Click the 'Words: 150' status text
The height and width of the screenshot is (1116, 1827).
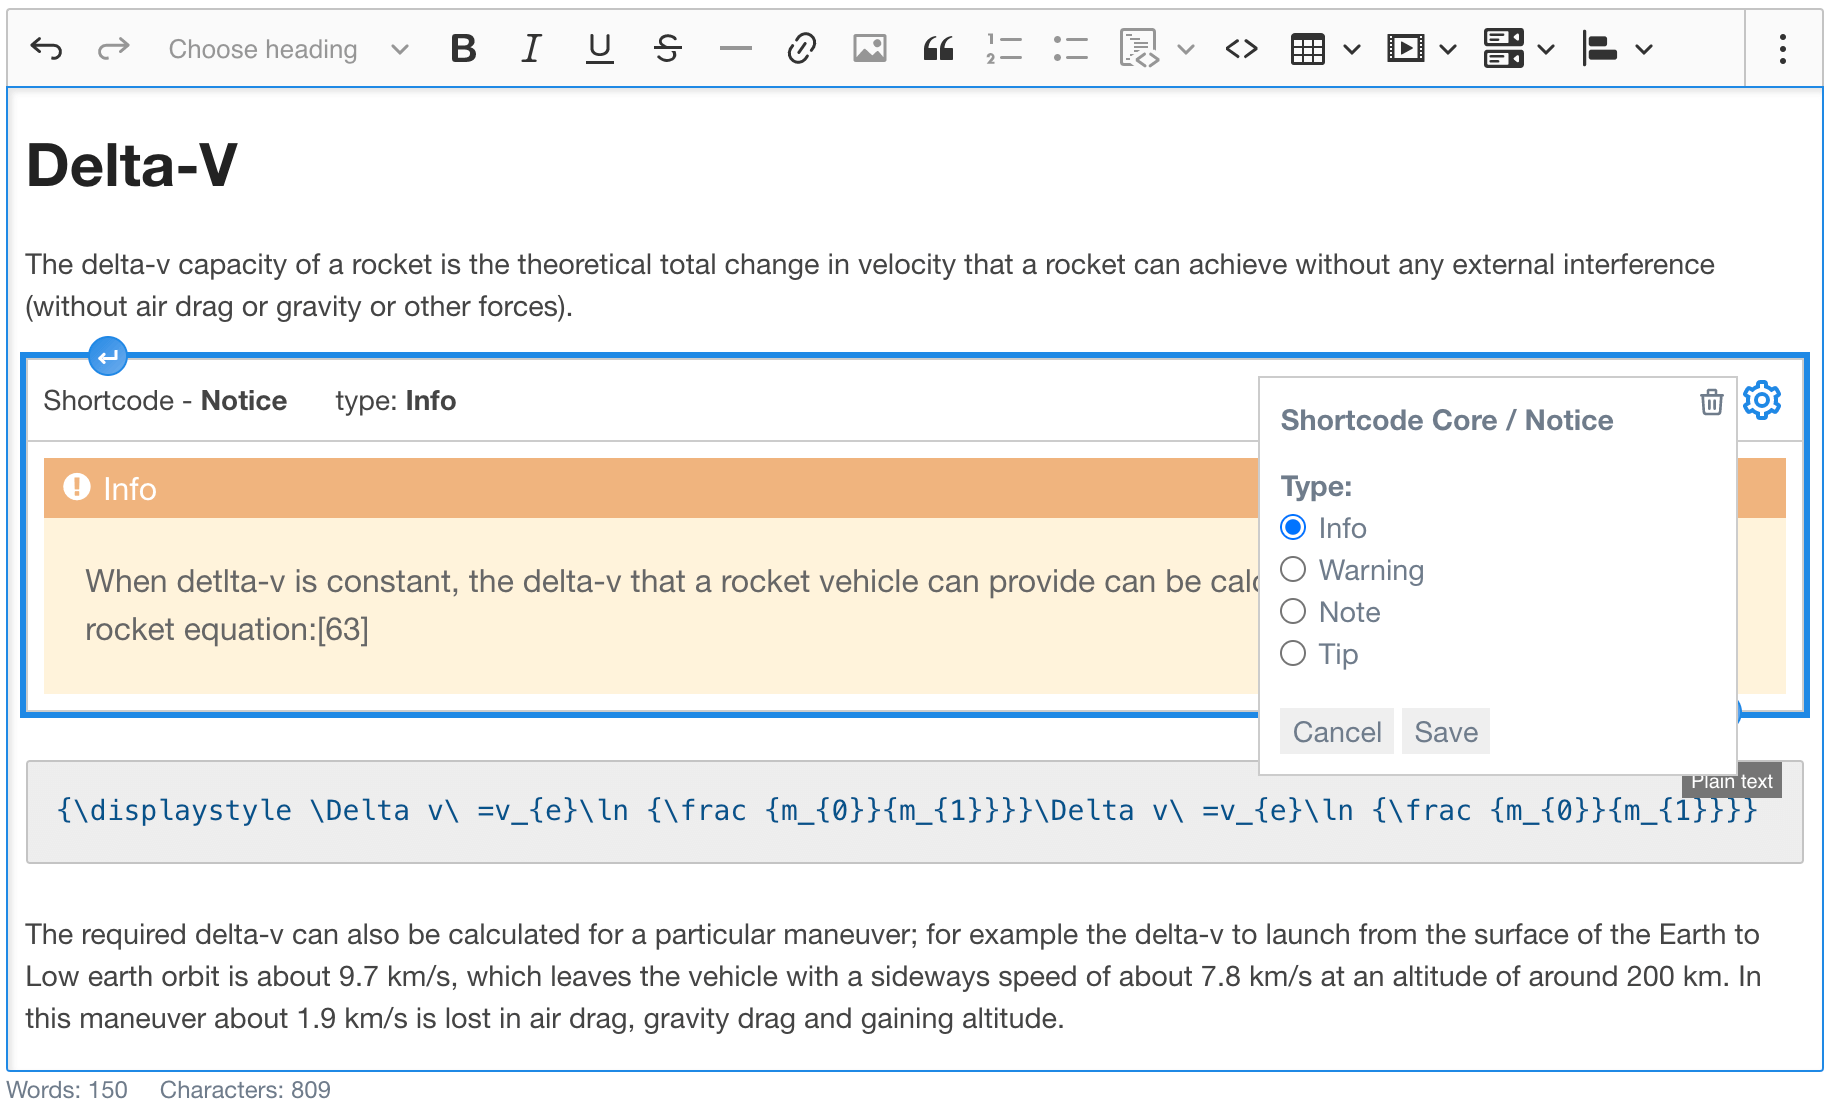(67, 1090)
